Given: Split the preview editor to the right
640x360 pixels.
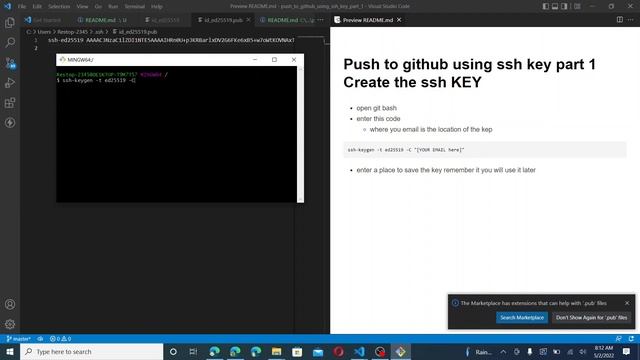Looking at the screenshot, I should pos(620,20).
